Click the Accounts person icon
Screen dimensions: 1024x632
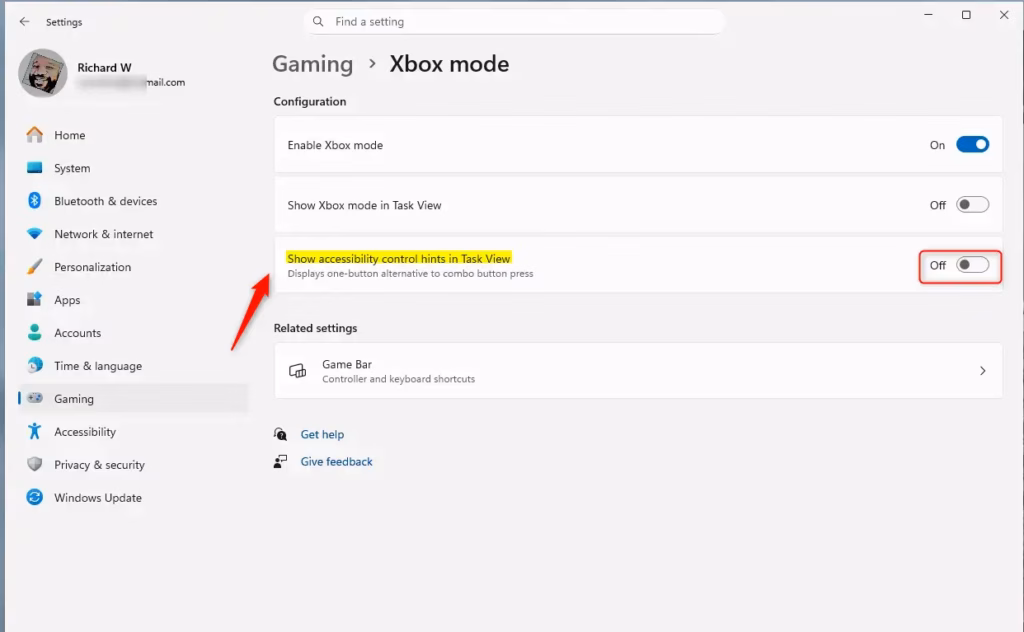(35, 333)
